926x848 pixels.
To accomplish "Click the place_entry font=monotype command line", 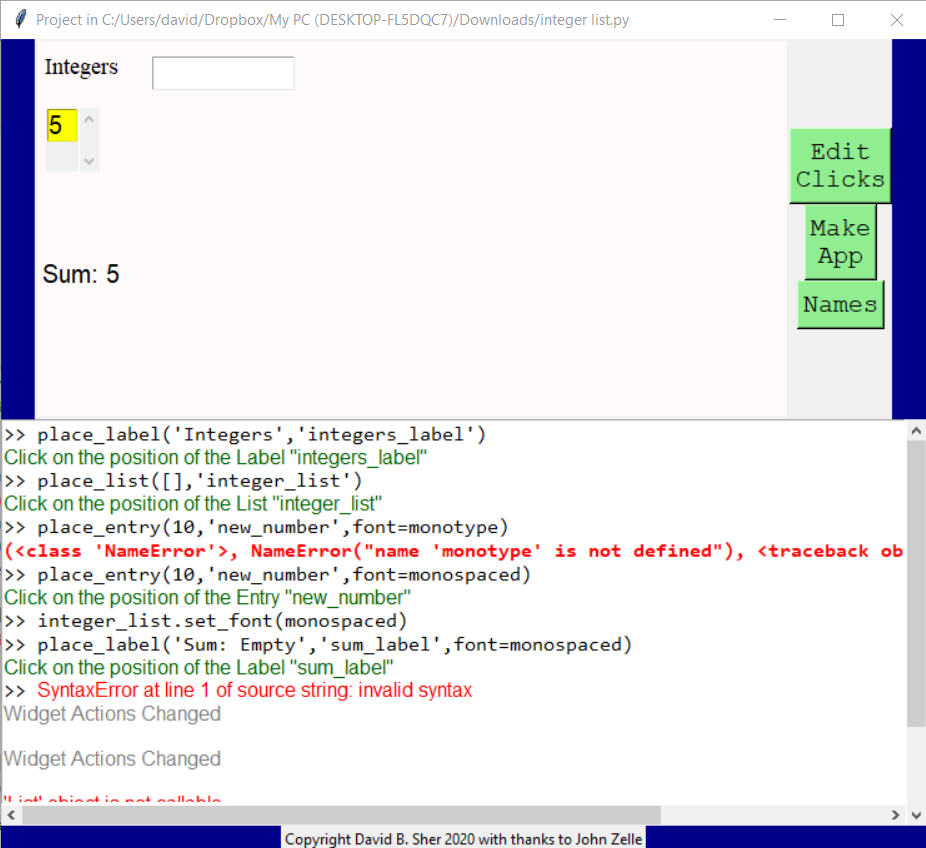I will point(256,527).
